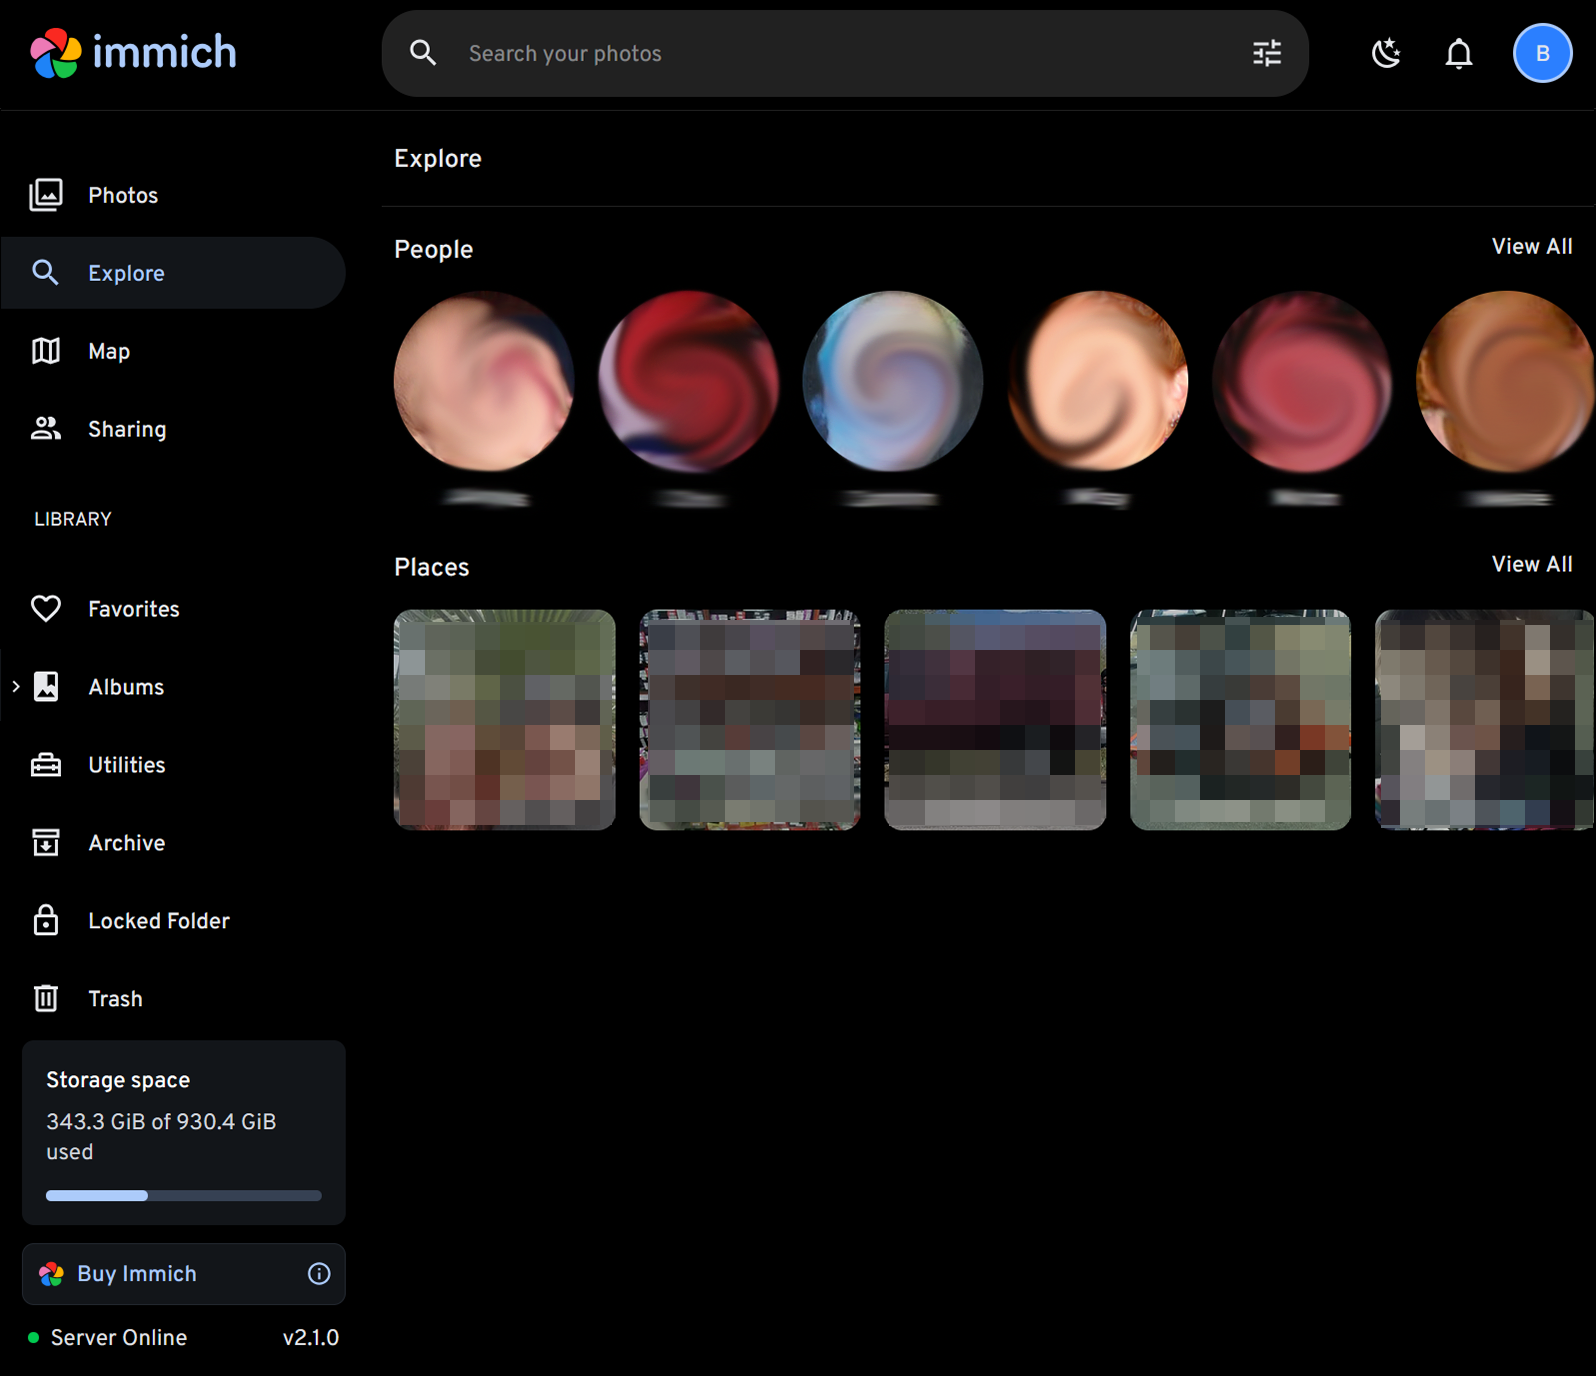
Task: Open fifth place thumbnail at row end
Action: pyautogui.click(x=1485, y=720)
